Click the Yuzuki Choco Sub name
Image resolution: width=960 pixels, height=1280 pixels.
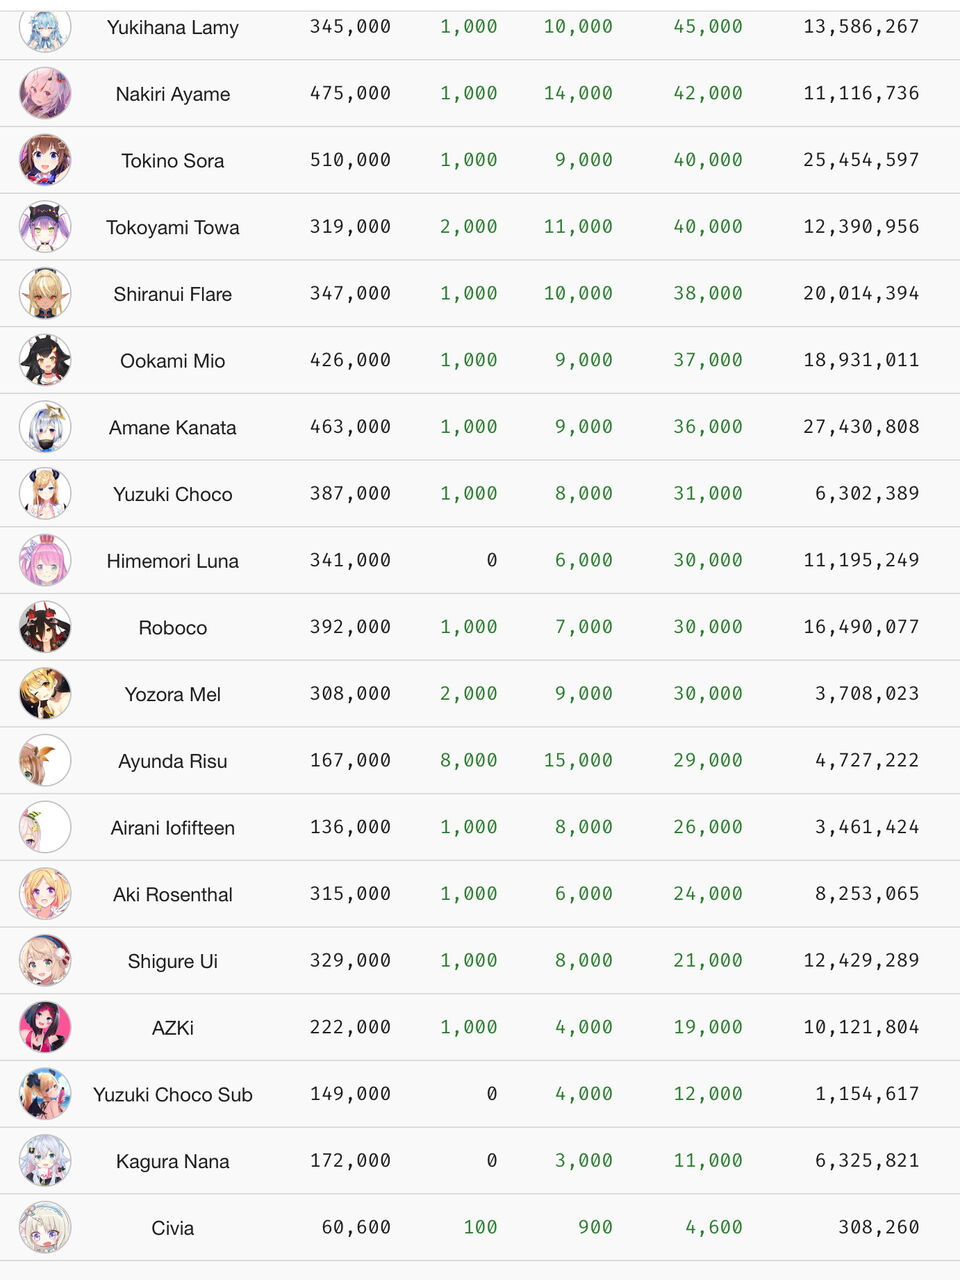(x=173, y=1094)
